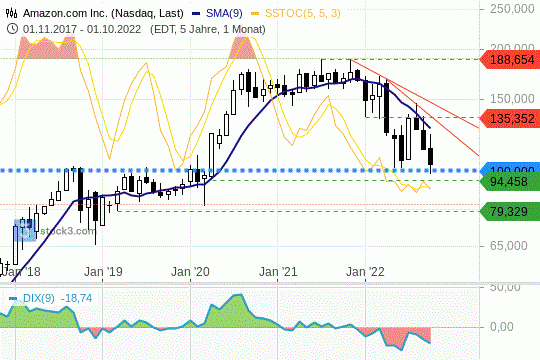The height and width of the screenshot is (360, 540).
Task: Click the Jan '21 time axis label
Action: 278,272
